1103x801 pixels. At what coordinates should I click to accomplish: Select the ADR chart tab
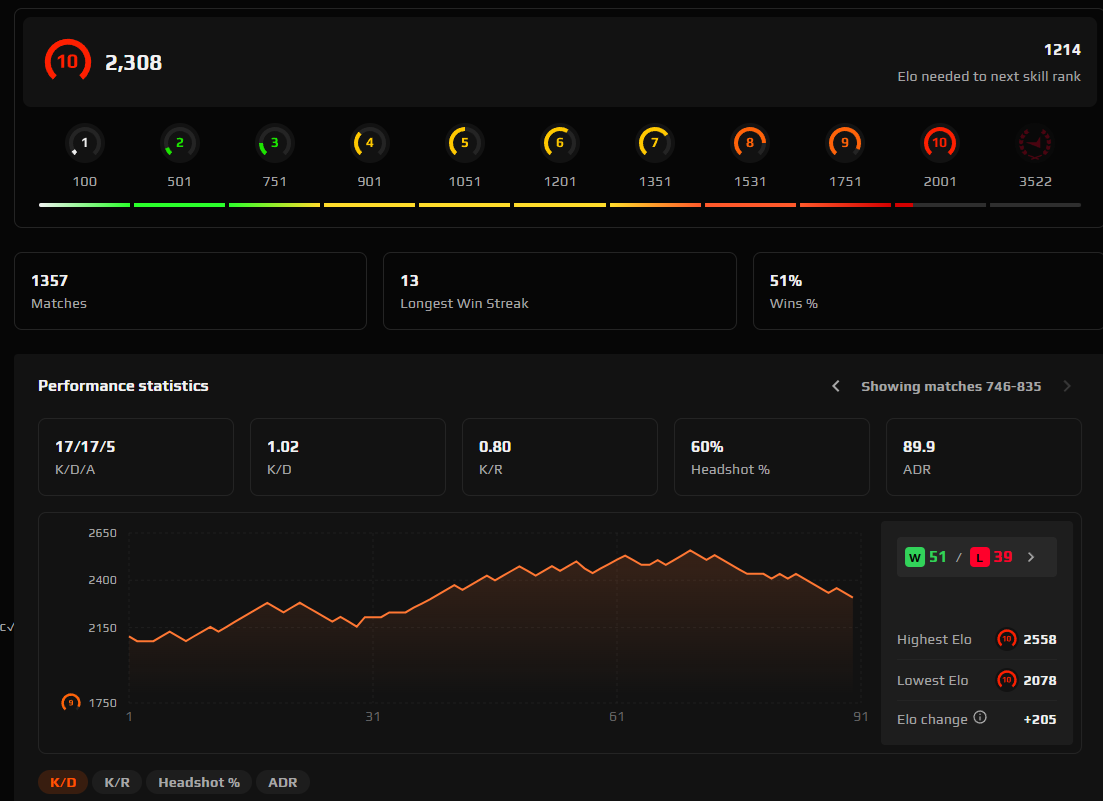coord(282,782)
